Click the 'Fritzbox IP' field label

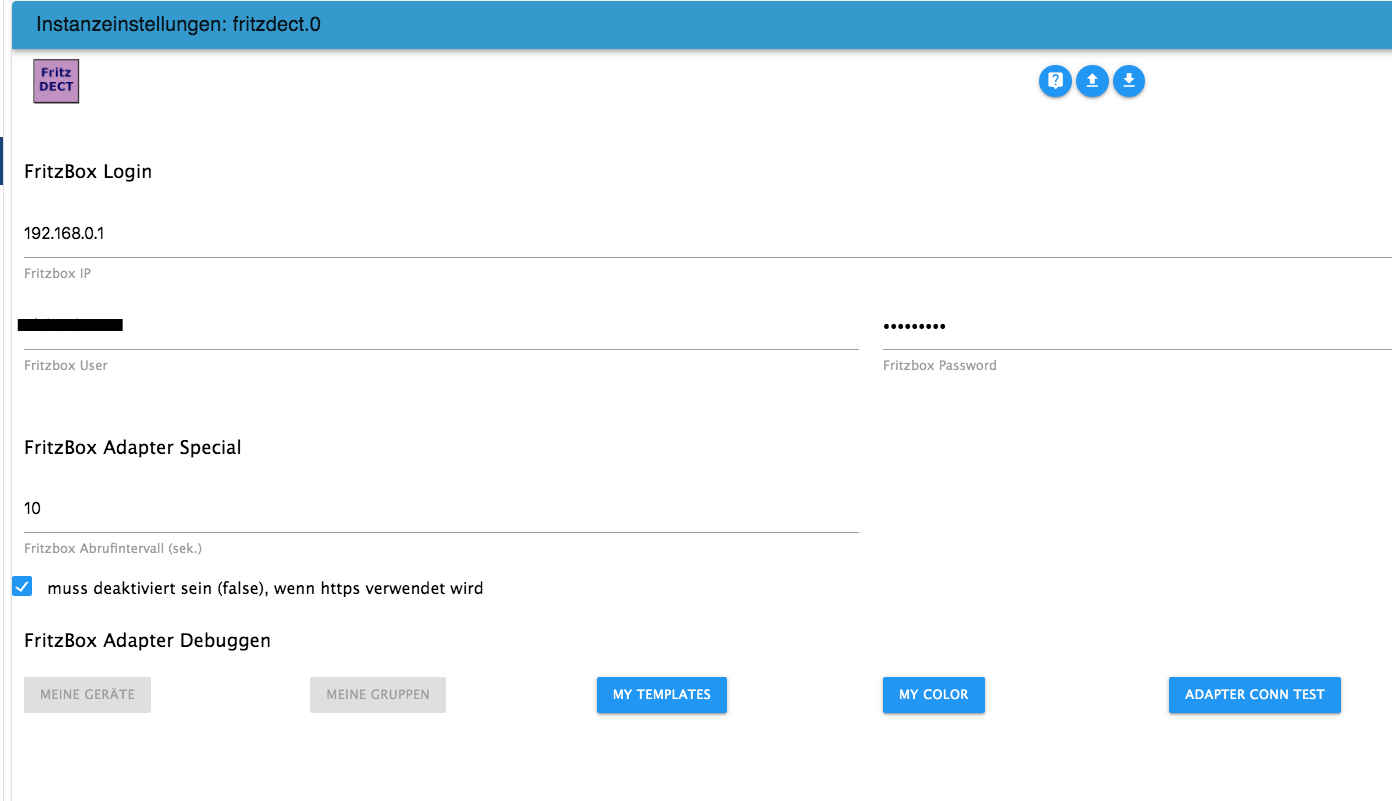click(x=57, y=273)
